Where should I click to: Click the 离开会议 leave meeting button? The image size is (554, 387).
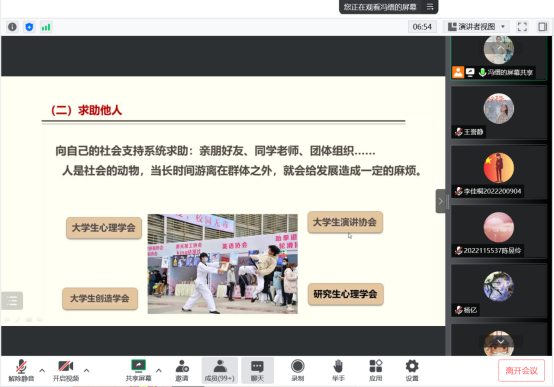coord(521,370)
